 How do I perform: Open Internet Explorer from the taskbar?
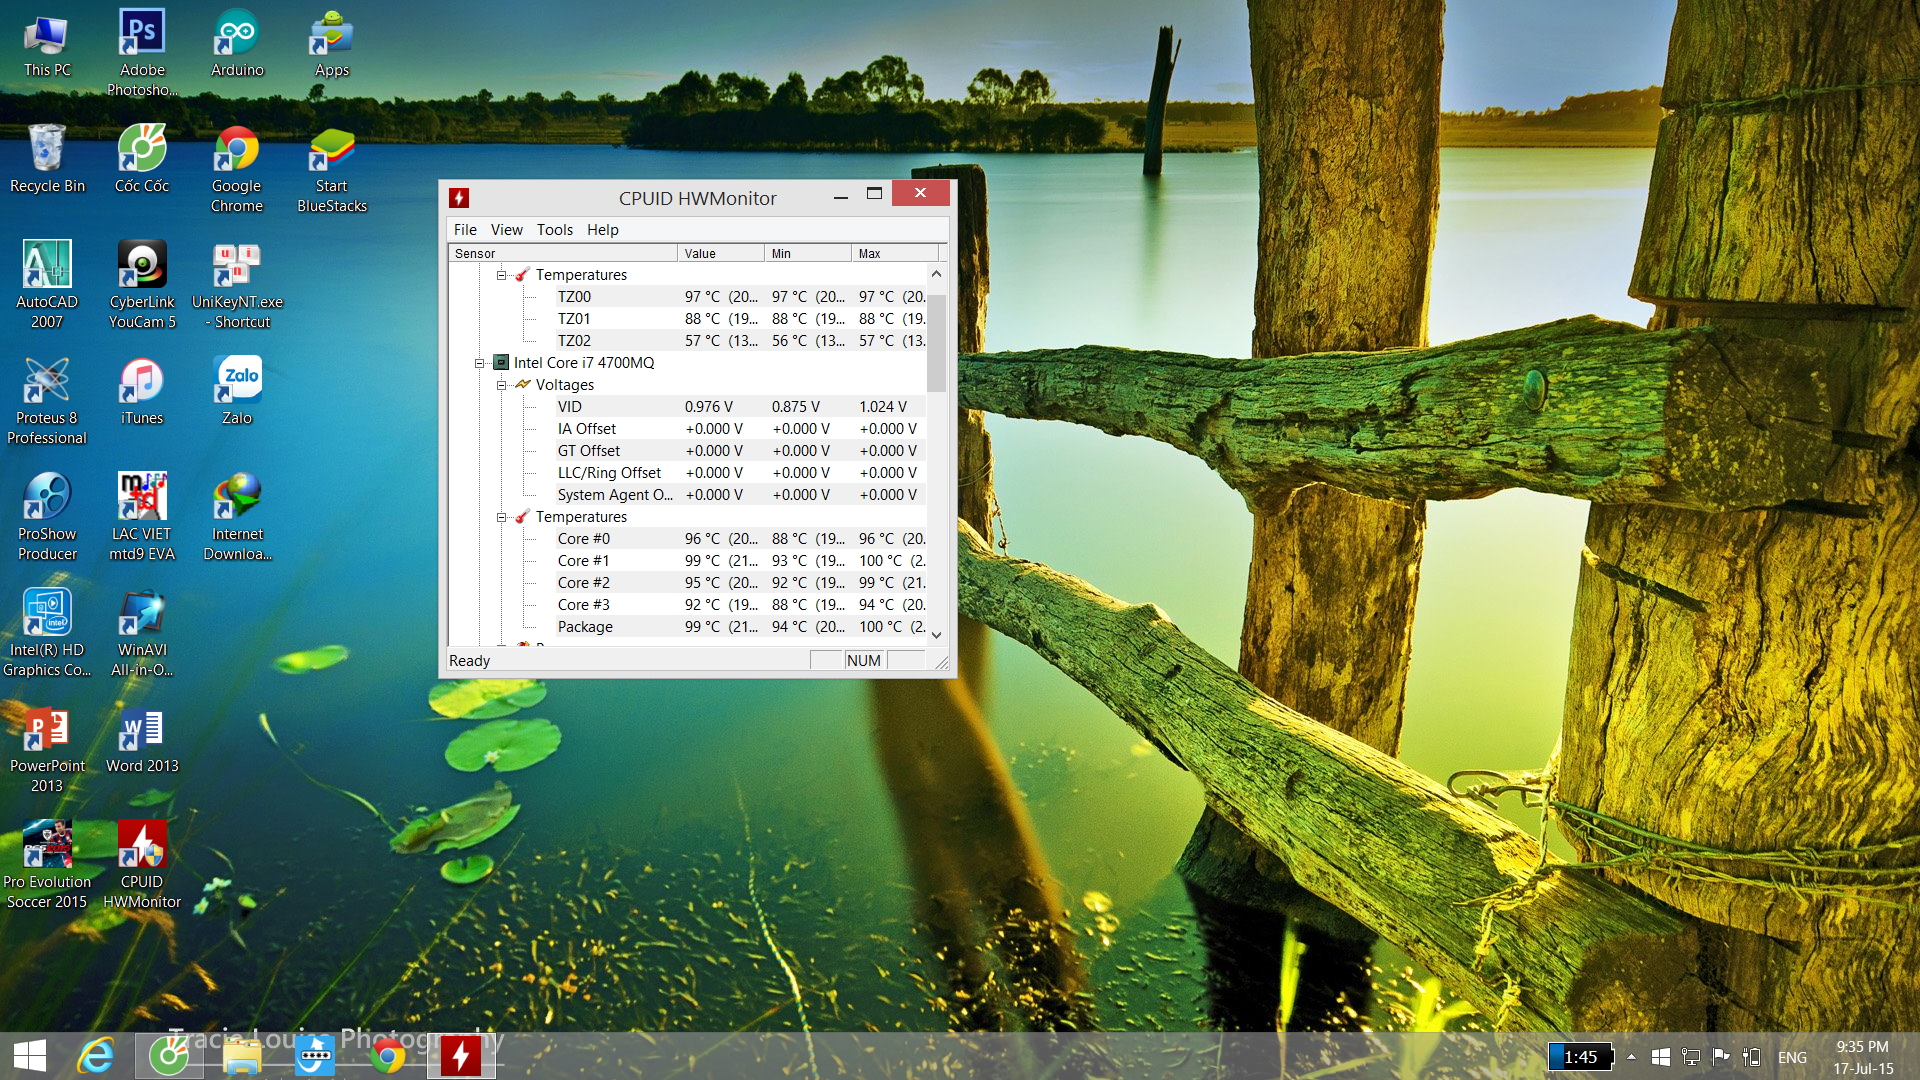pyautogui.click(x=97, y=1056)
